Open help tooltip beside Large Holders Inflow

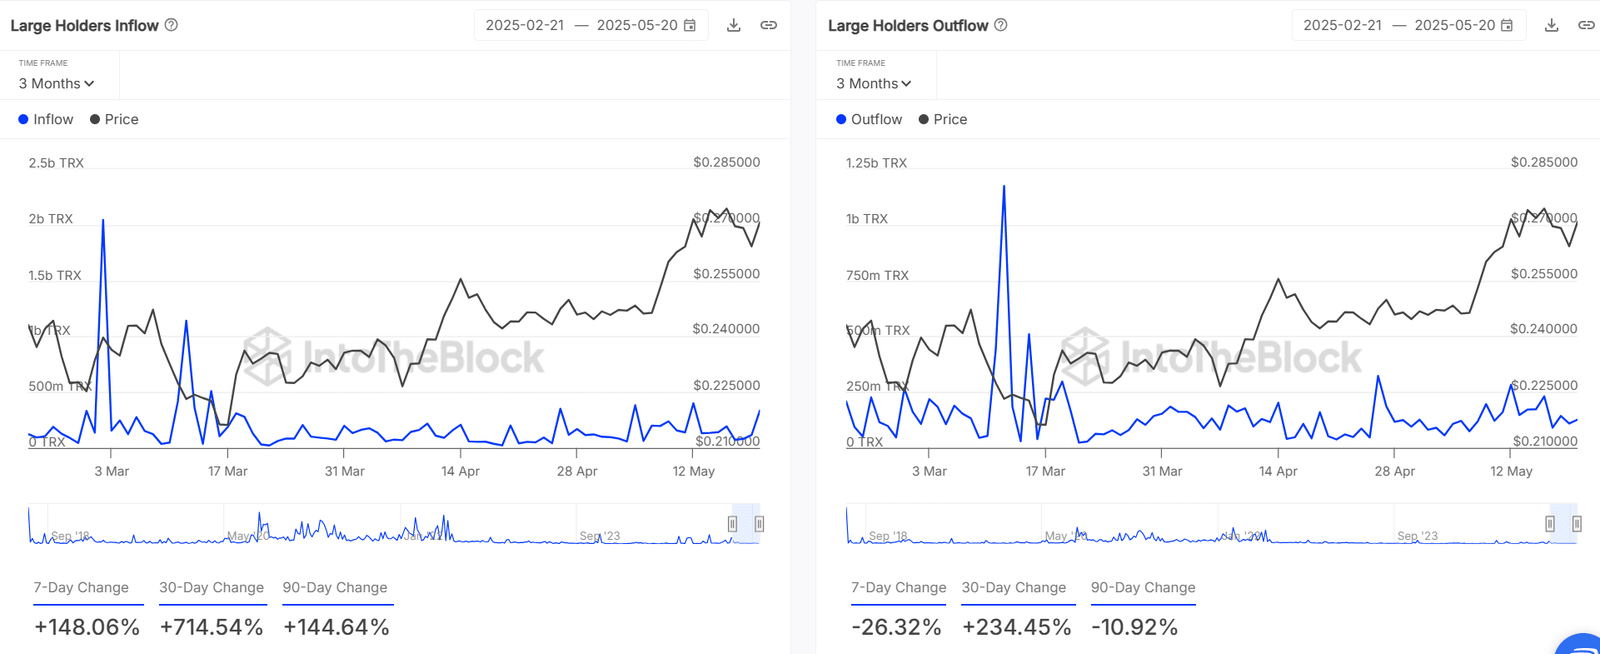[x=171, y=25]
